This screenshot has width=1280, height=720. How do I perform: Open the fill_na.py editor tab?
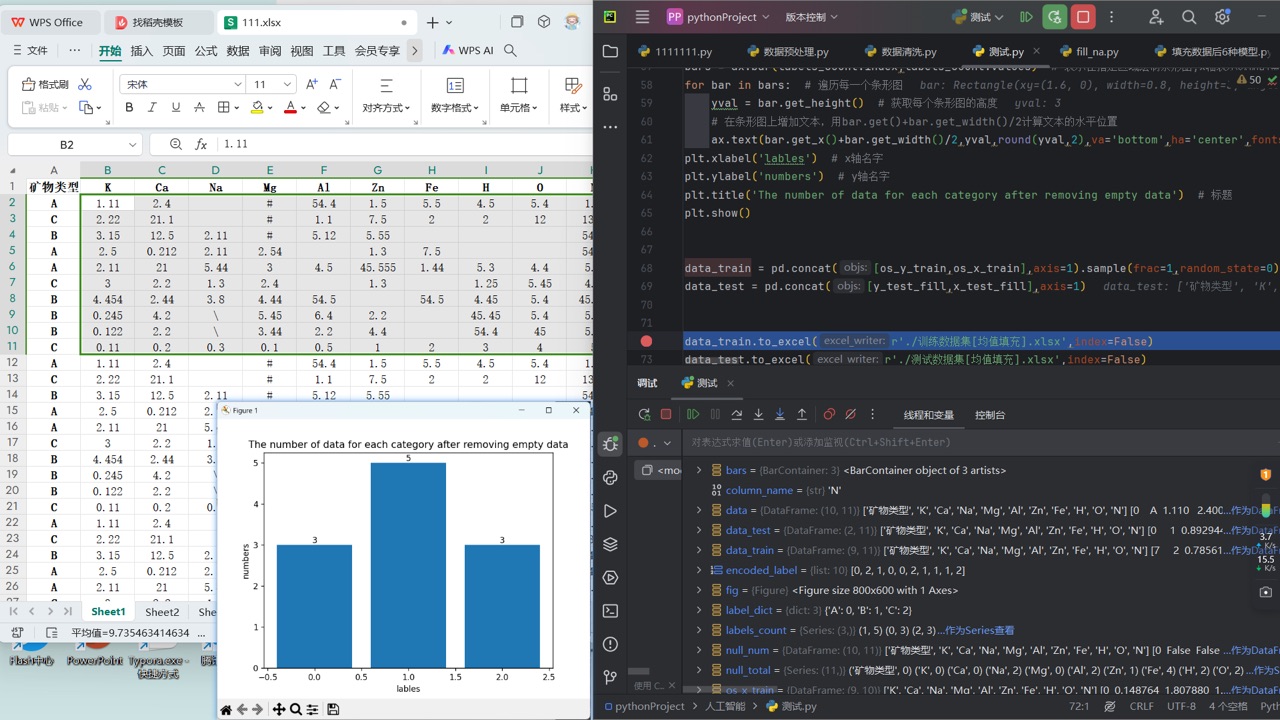click(x=1089, y=51)
